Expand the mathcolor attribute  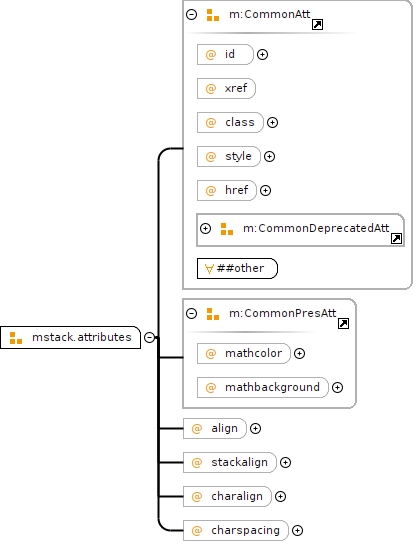299,353
